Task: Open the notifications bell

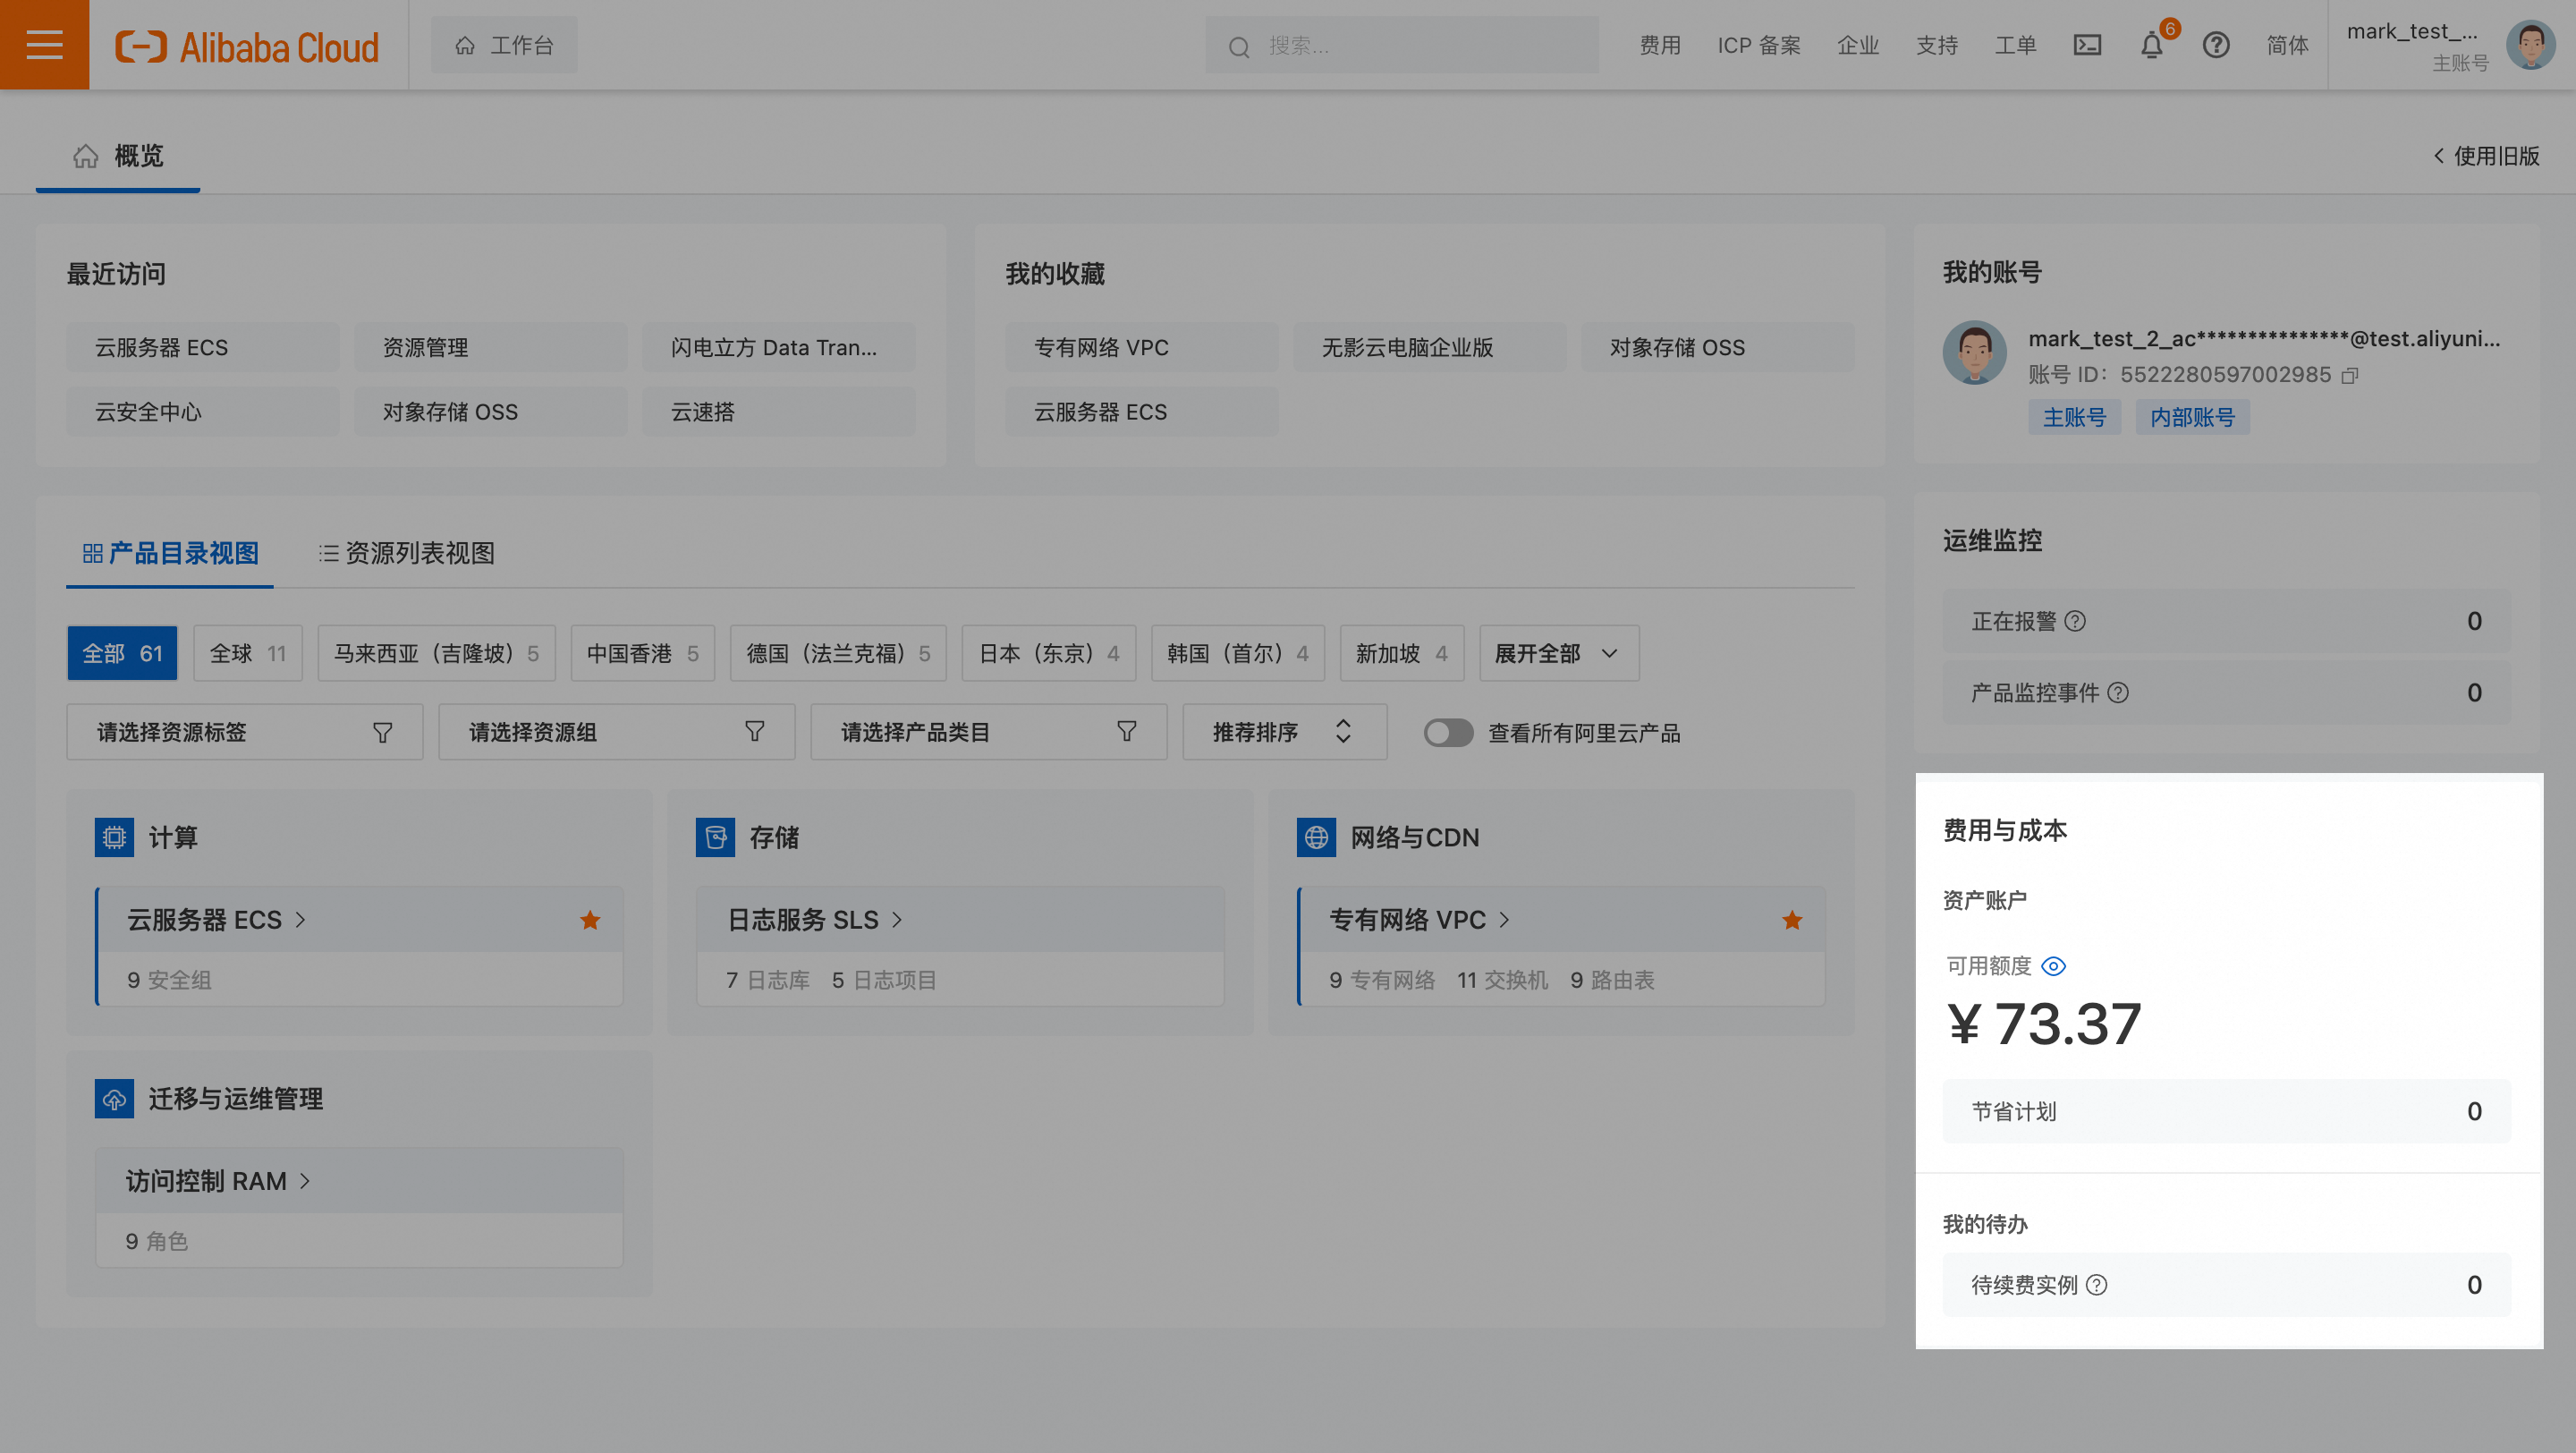Action: pyautogui.click(x=2152, y=45)
